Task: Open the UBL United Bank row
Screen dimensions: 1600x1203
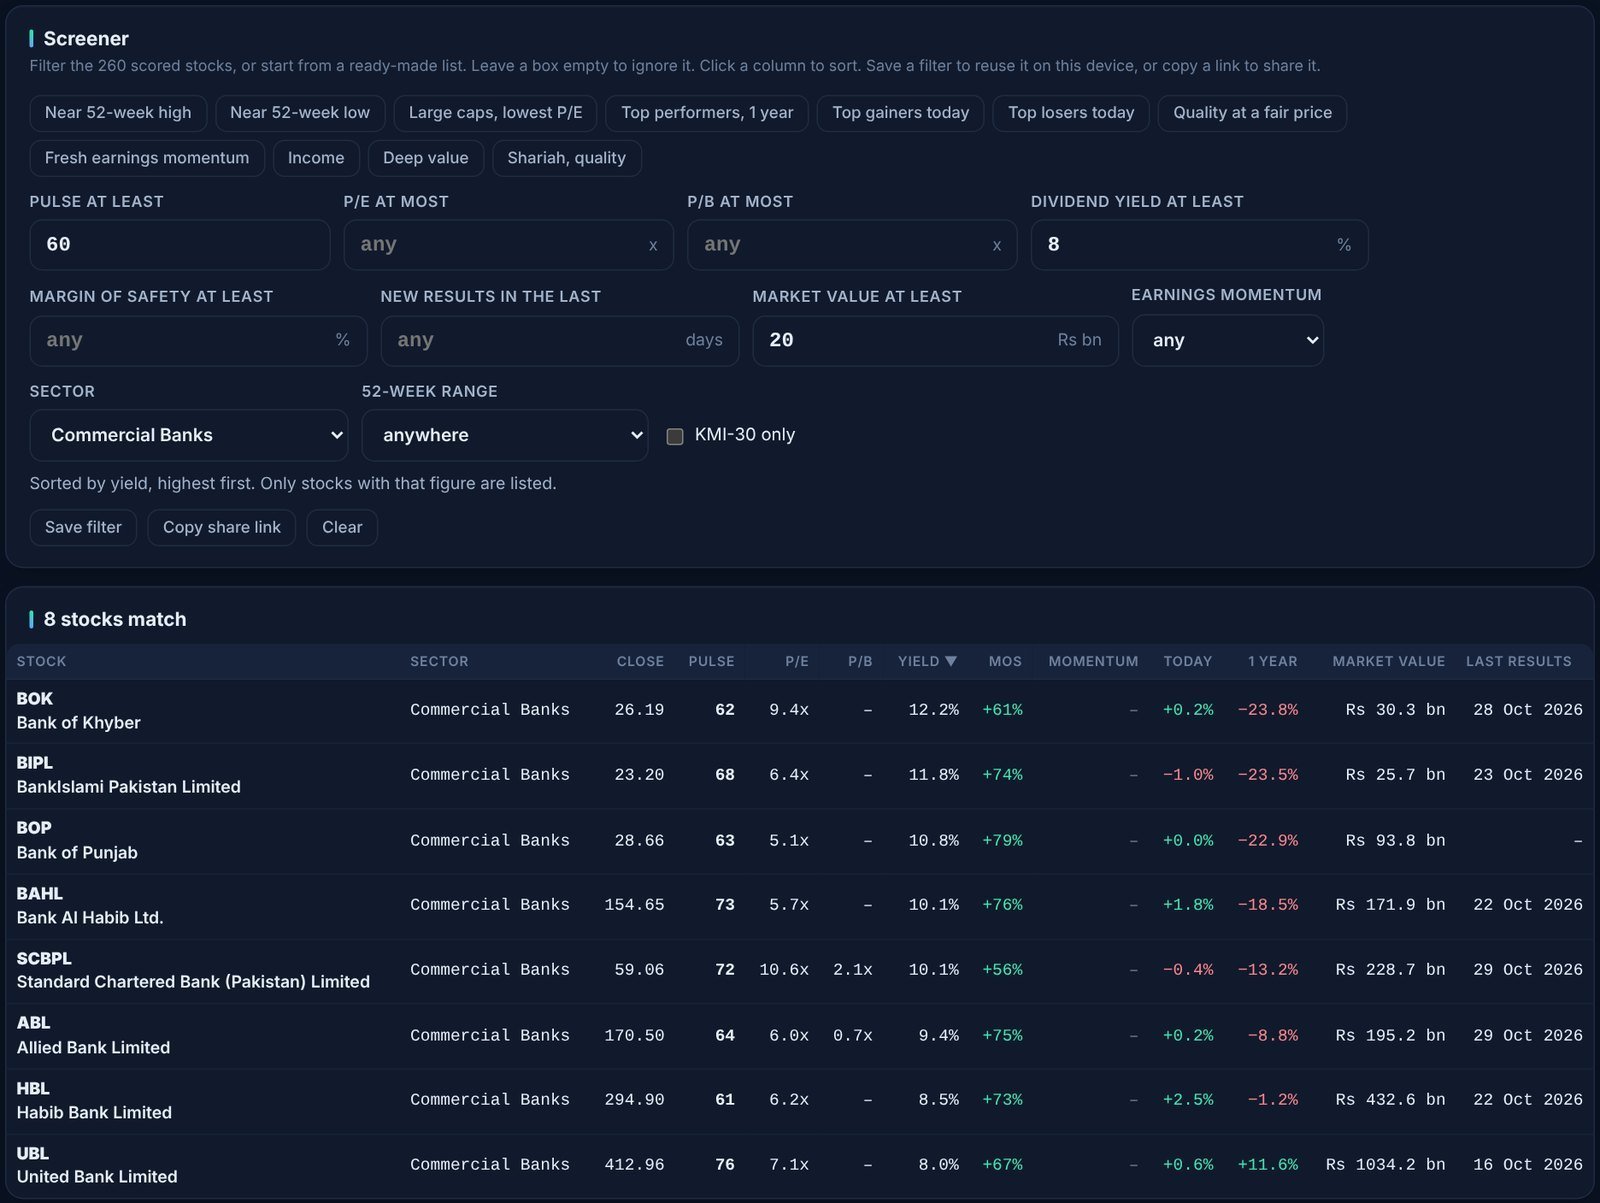Action: (x=800, y=1165)
